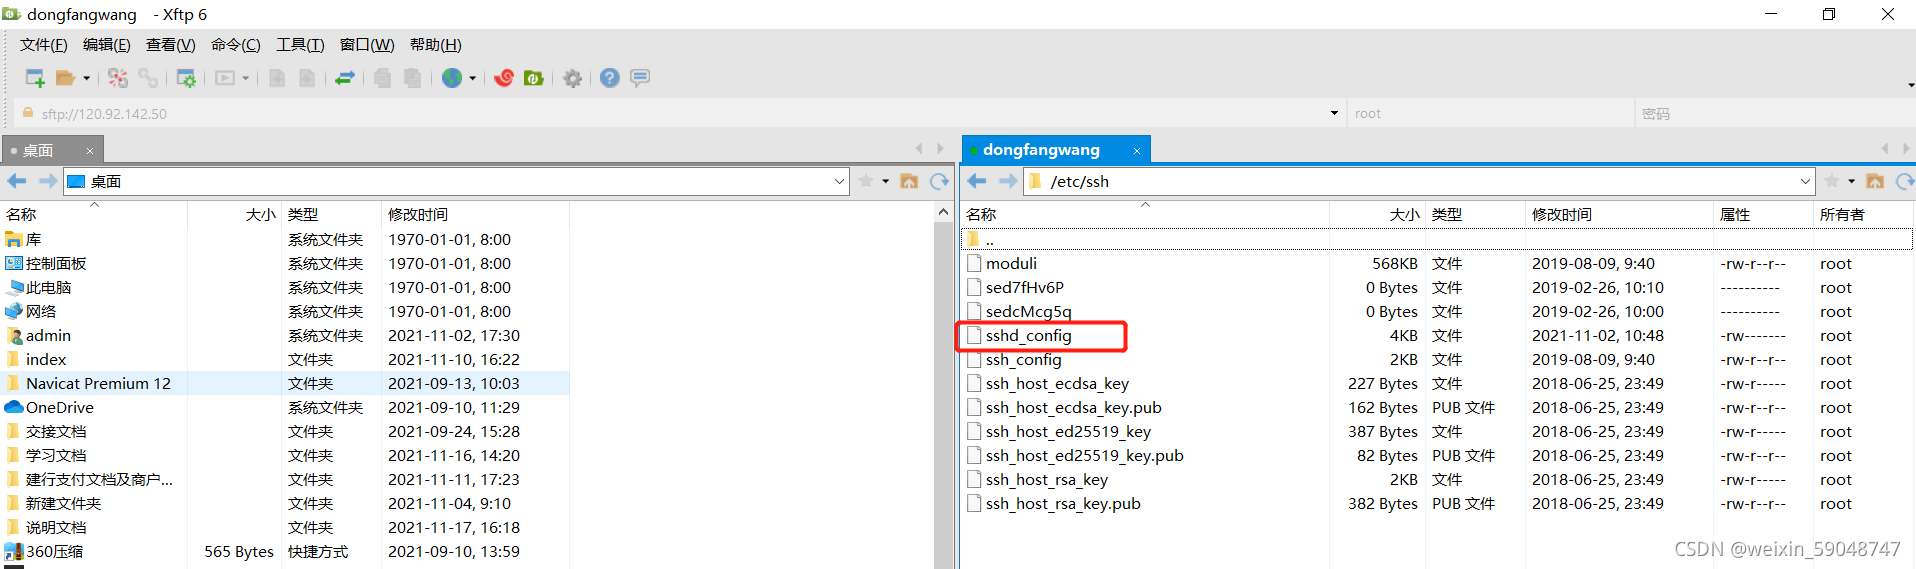Select the 360压缩 shortcut

(x=54, y=551)
